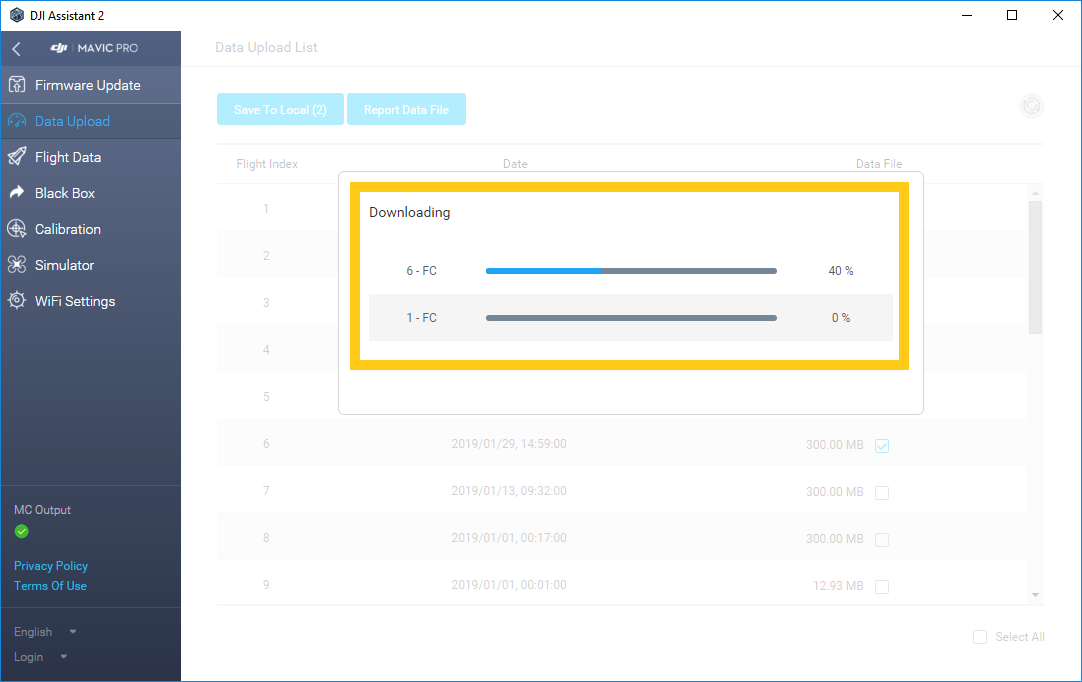
Task: Click the DJI Mavic Pro logo
Action: [94, 48]
